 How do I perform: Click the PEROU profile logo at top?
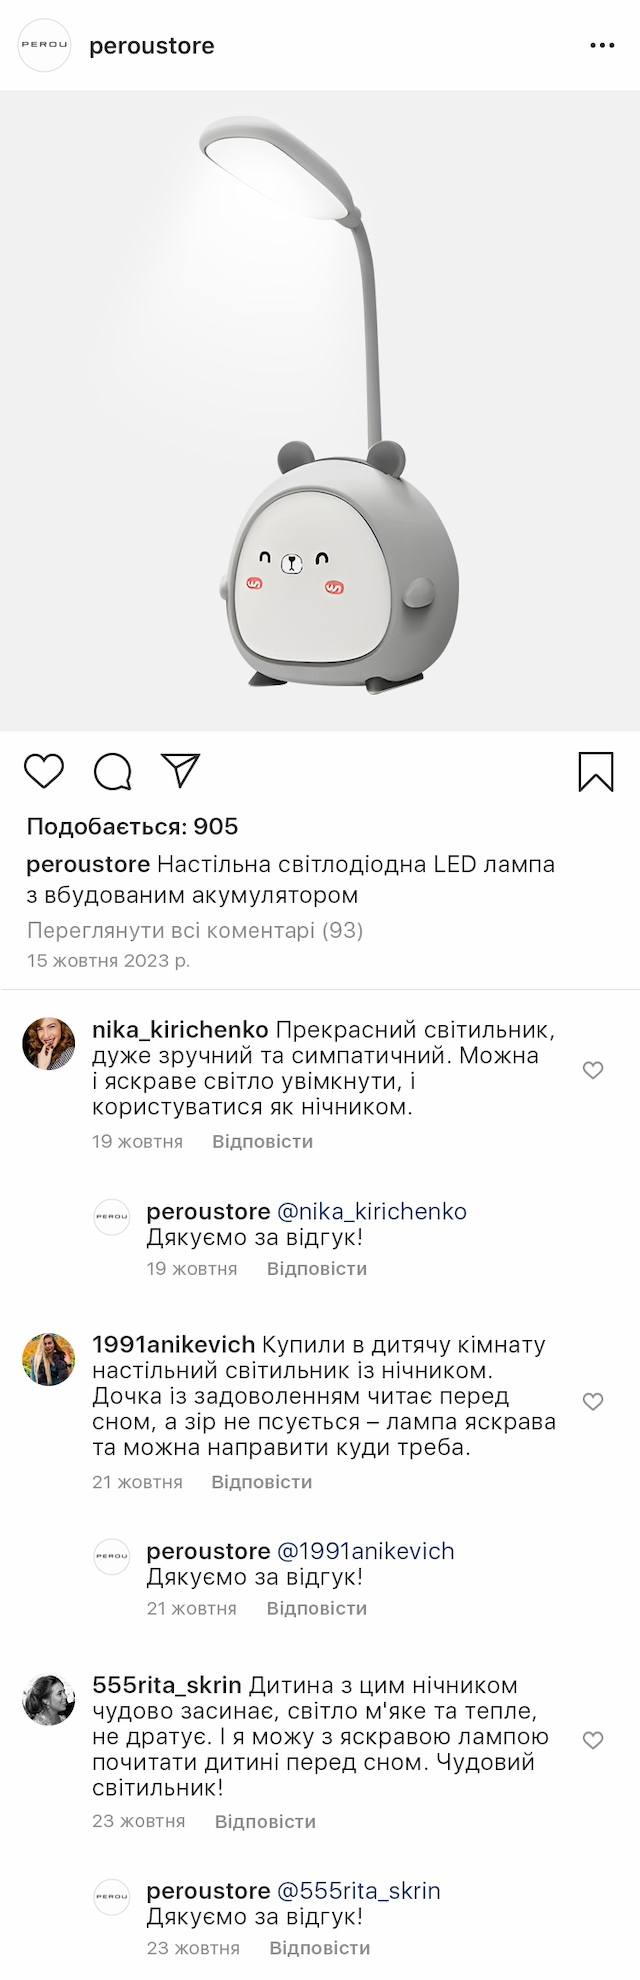pos(45,46)
